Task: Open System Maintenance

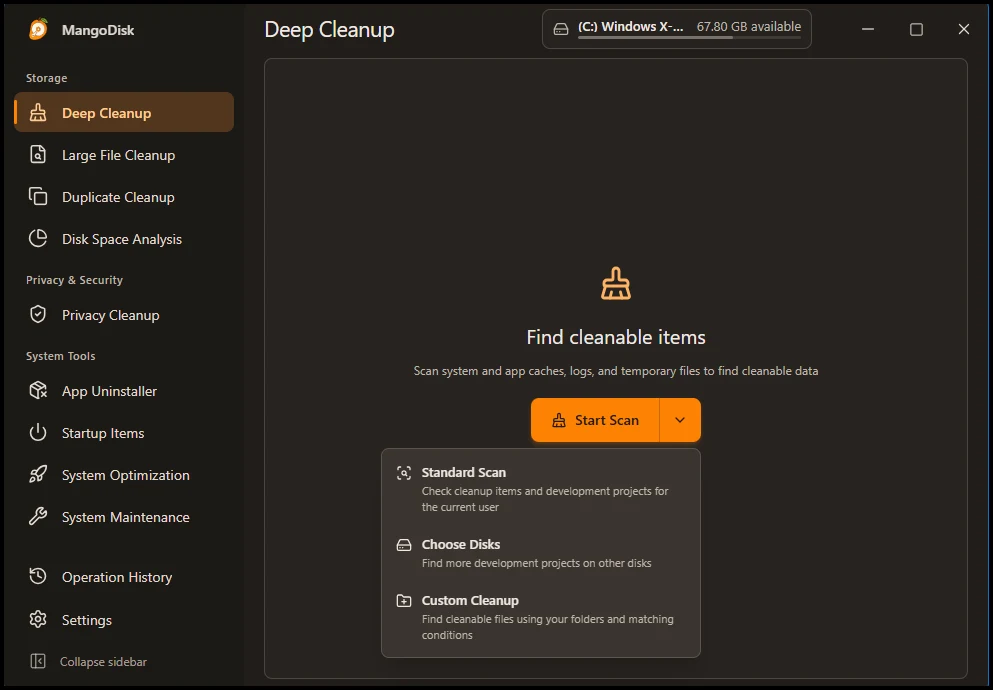Action: pos(125,517)
